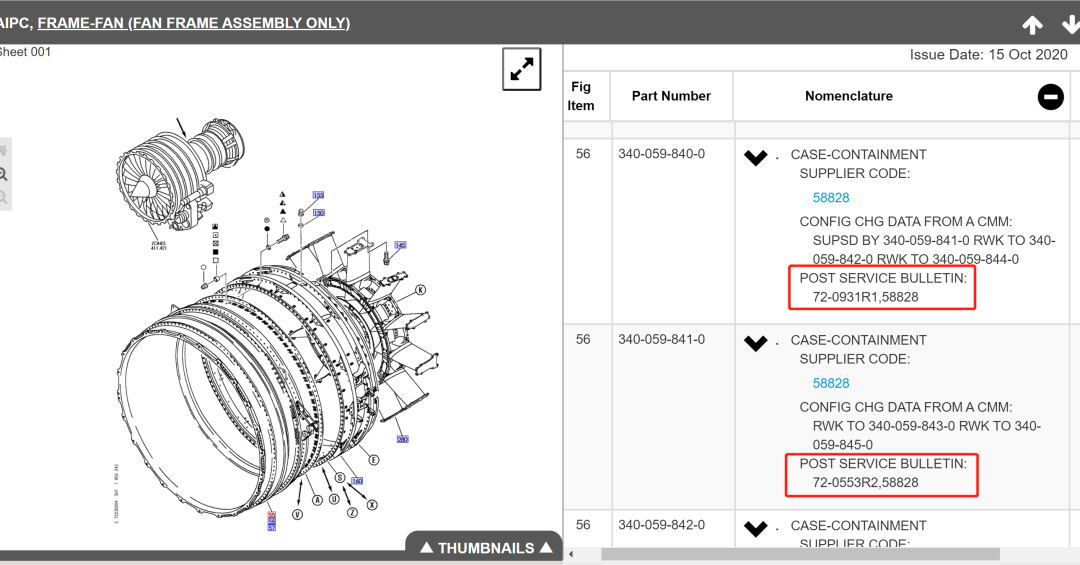1080x565 pixels.
Task: Open supplier code 58828 under 340-059-840-0
Action: tap(831, 198)
